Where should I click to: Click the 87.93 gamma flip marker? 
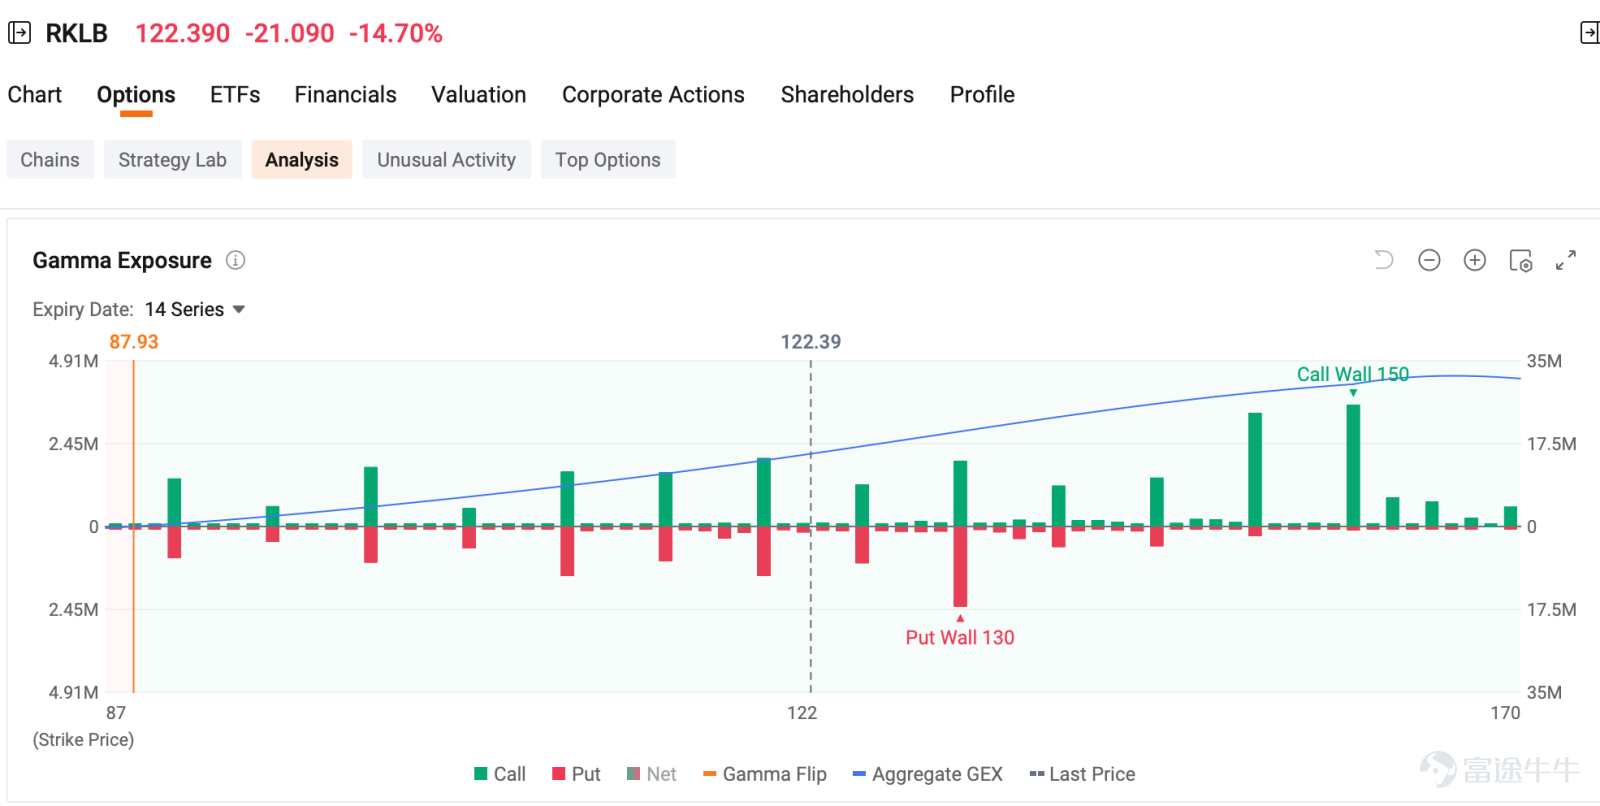click(134, 342)
